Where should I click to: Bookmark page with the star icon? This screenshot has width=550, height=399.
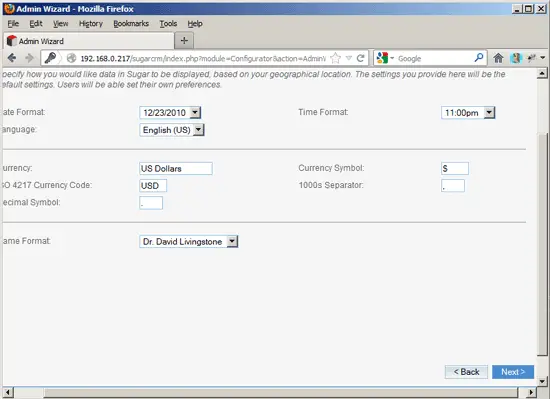(x=335, y=58)
